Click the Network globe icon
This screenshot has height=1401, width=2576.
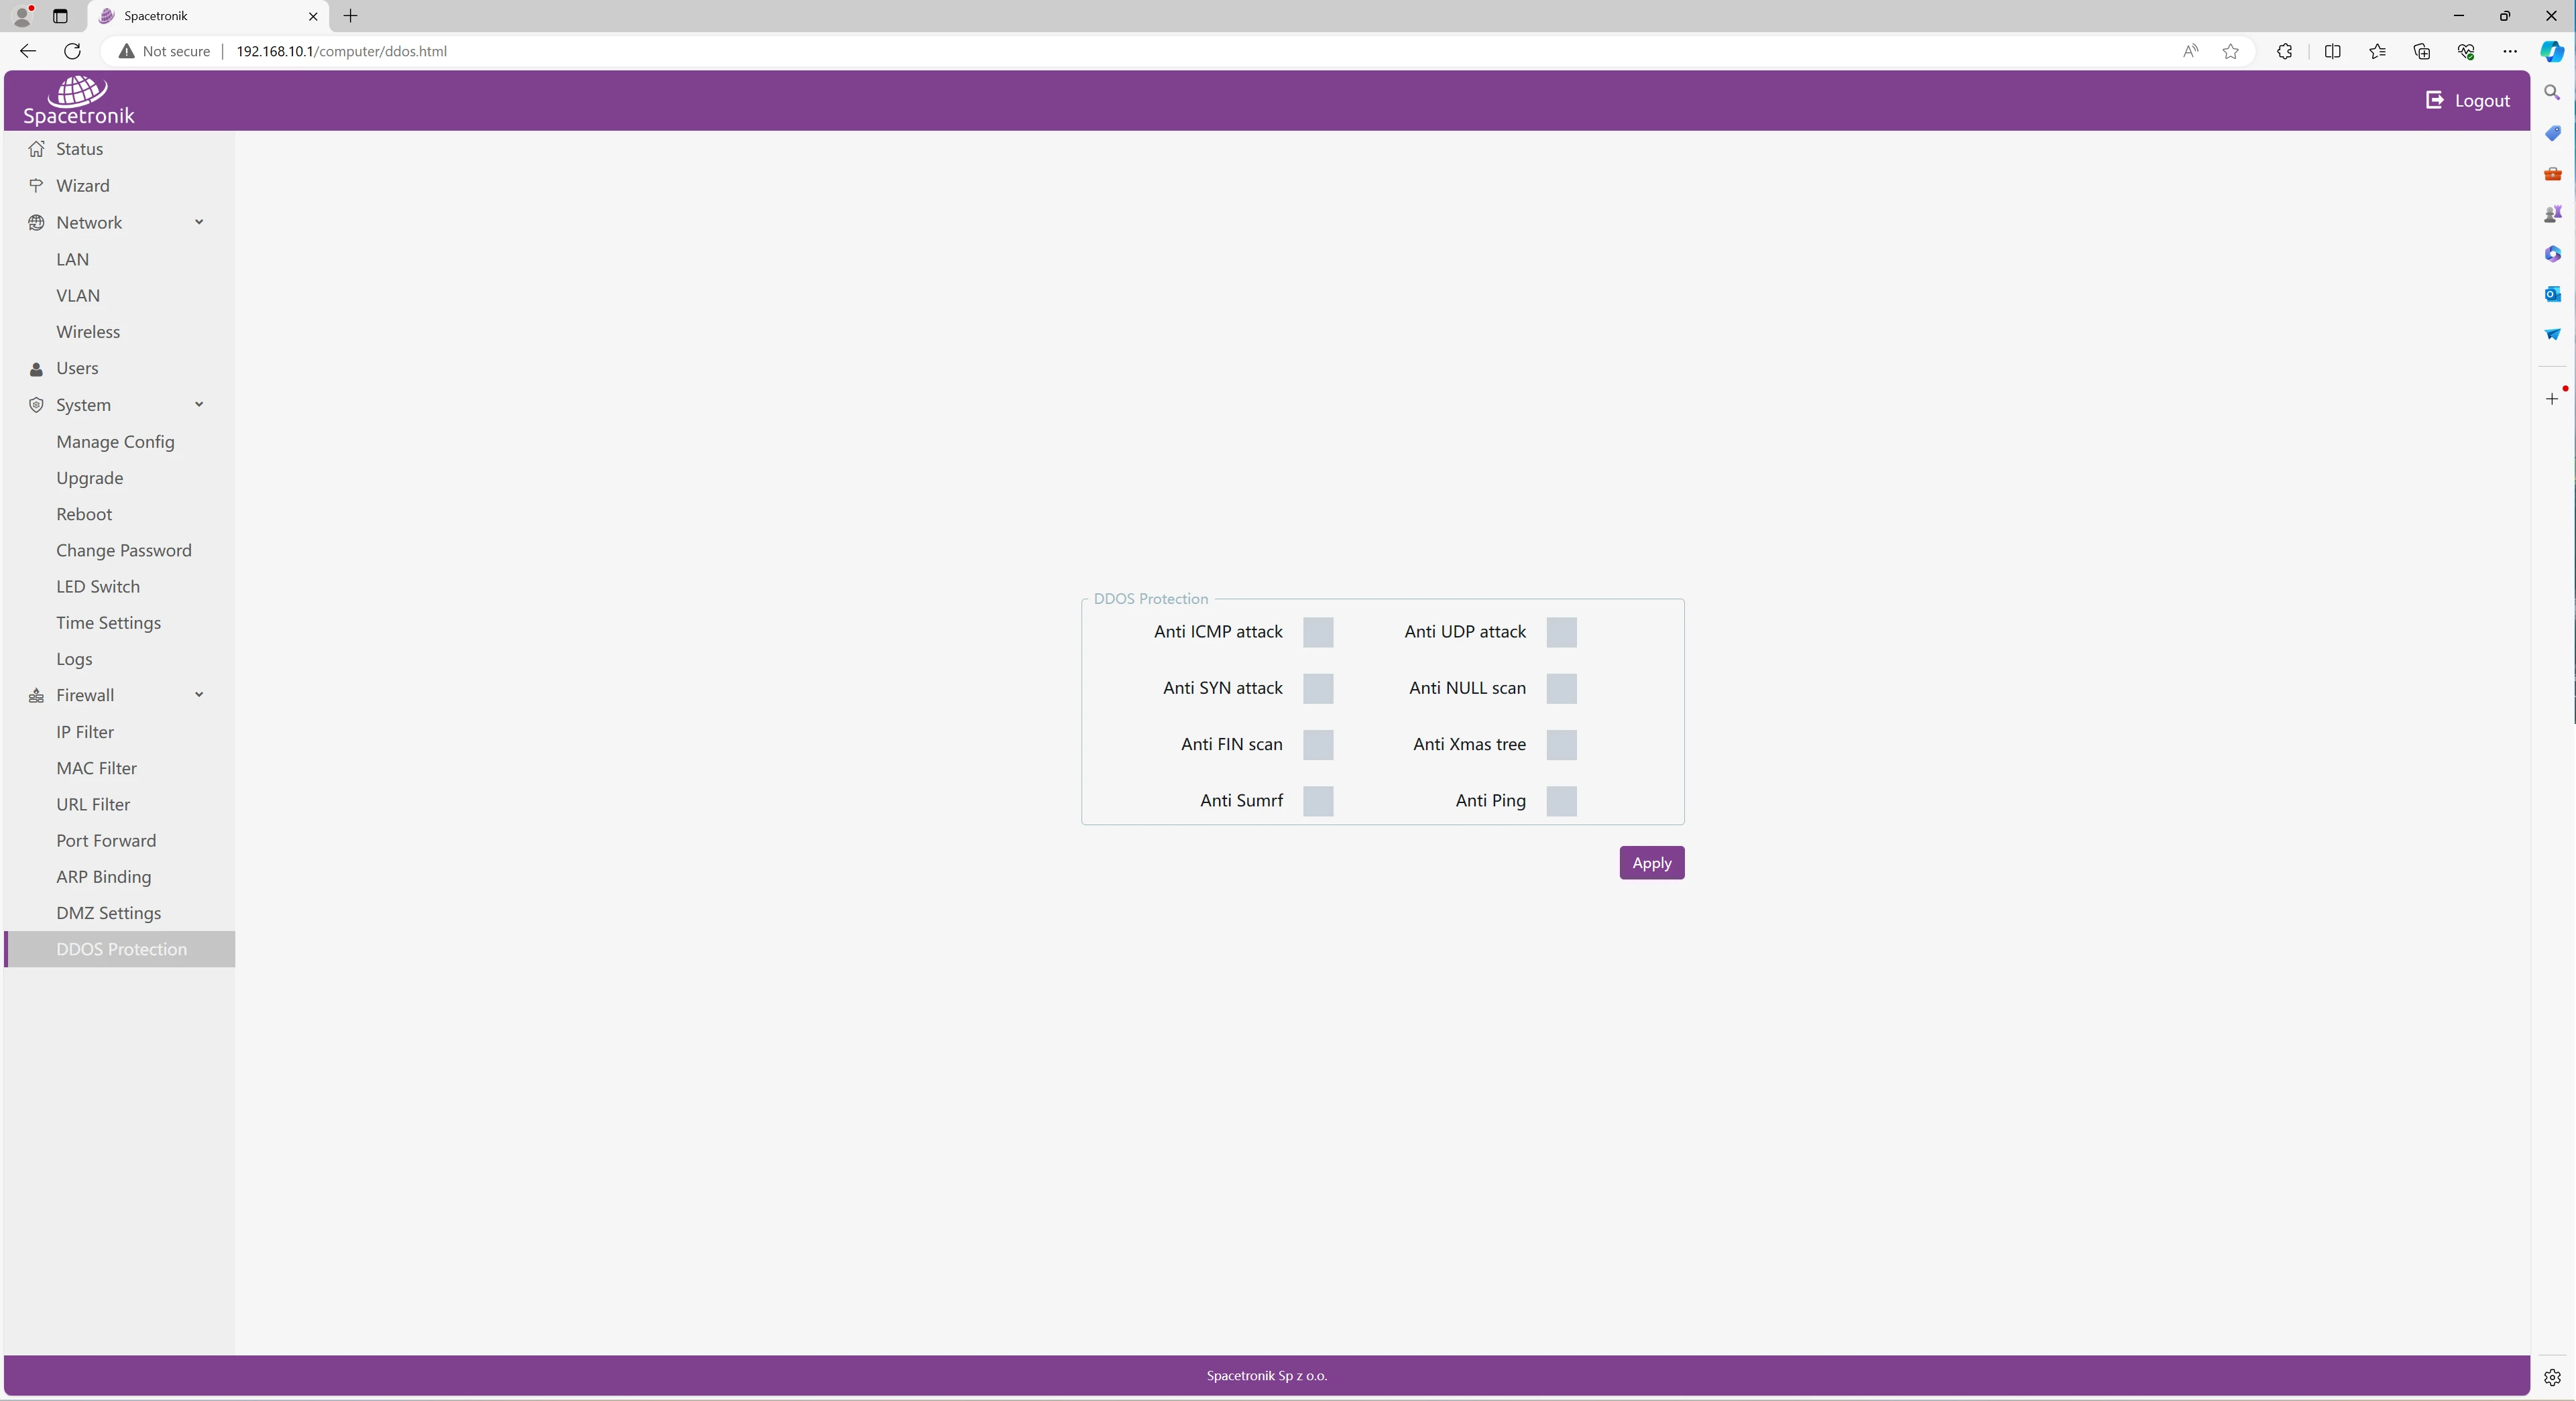(37, 222)
